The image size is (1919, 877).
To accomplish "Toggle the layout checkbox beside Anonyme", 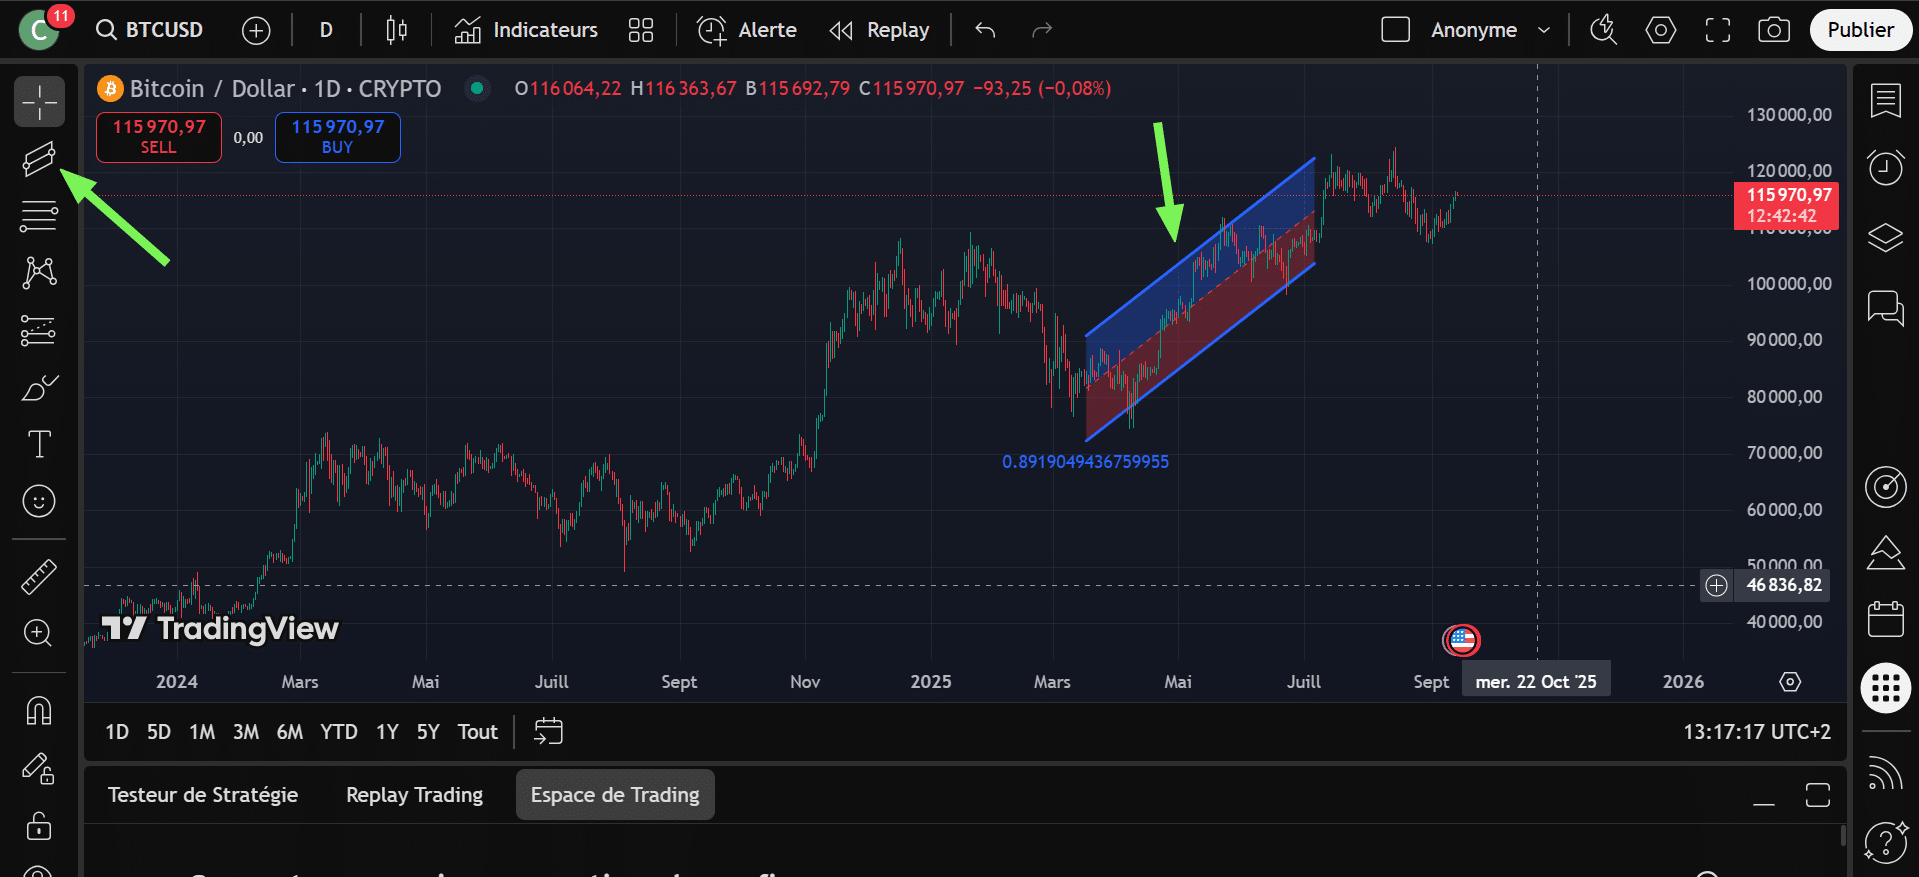I will 1395,30.
